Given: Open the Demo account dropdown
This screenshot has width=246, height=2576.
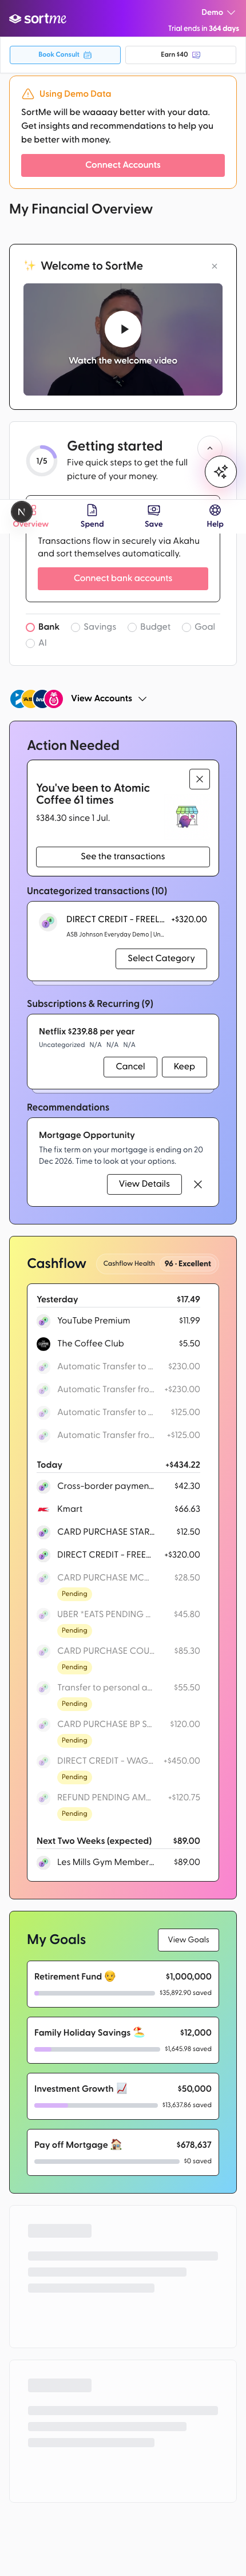Looking at the screenshot, I should point(218,13).
